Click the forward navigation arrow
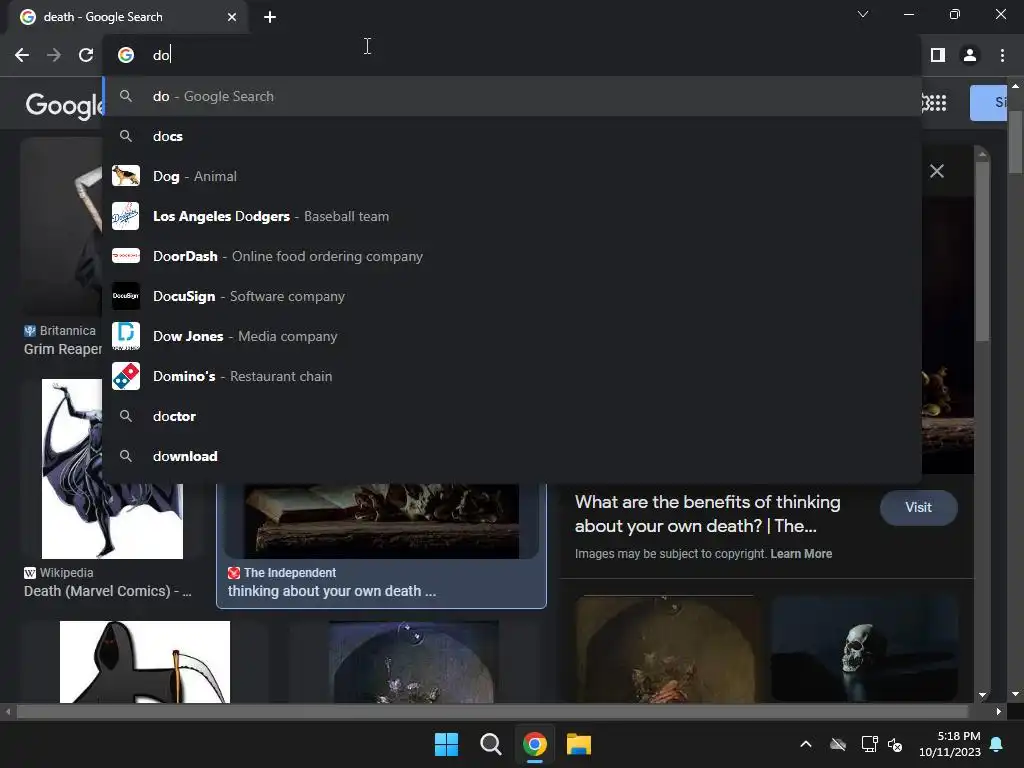 pyautogui.click(x=54, y=55)
